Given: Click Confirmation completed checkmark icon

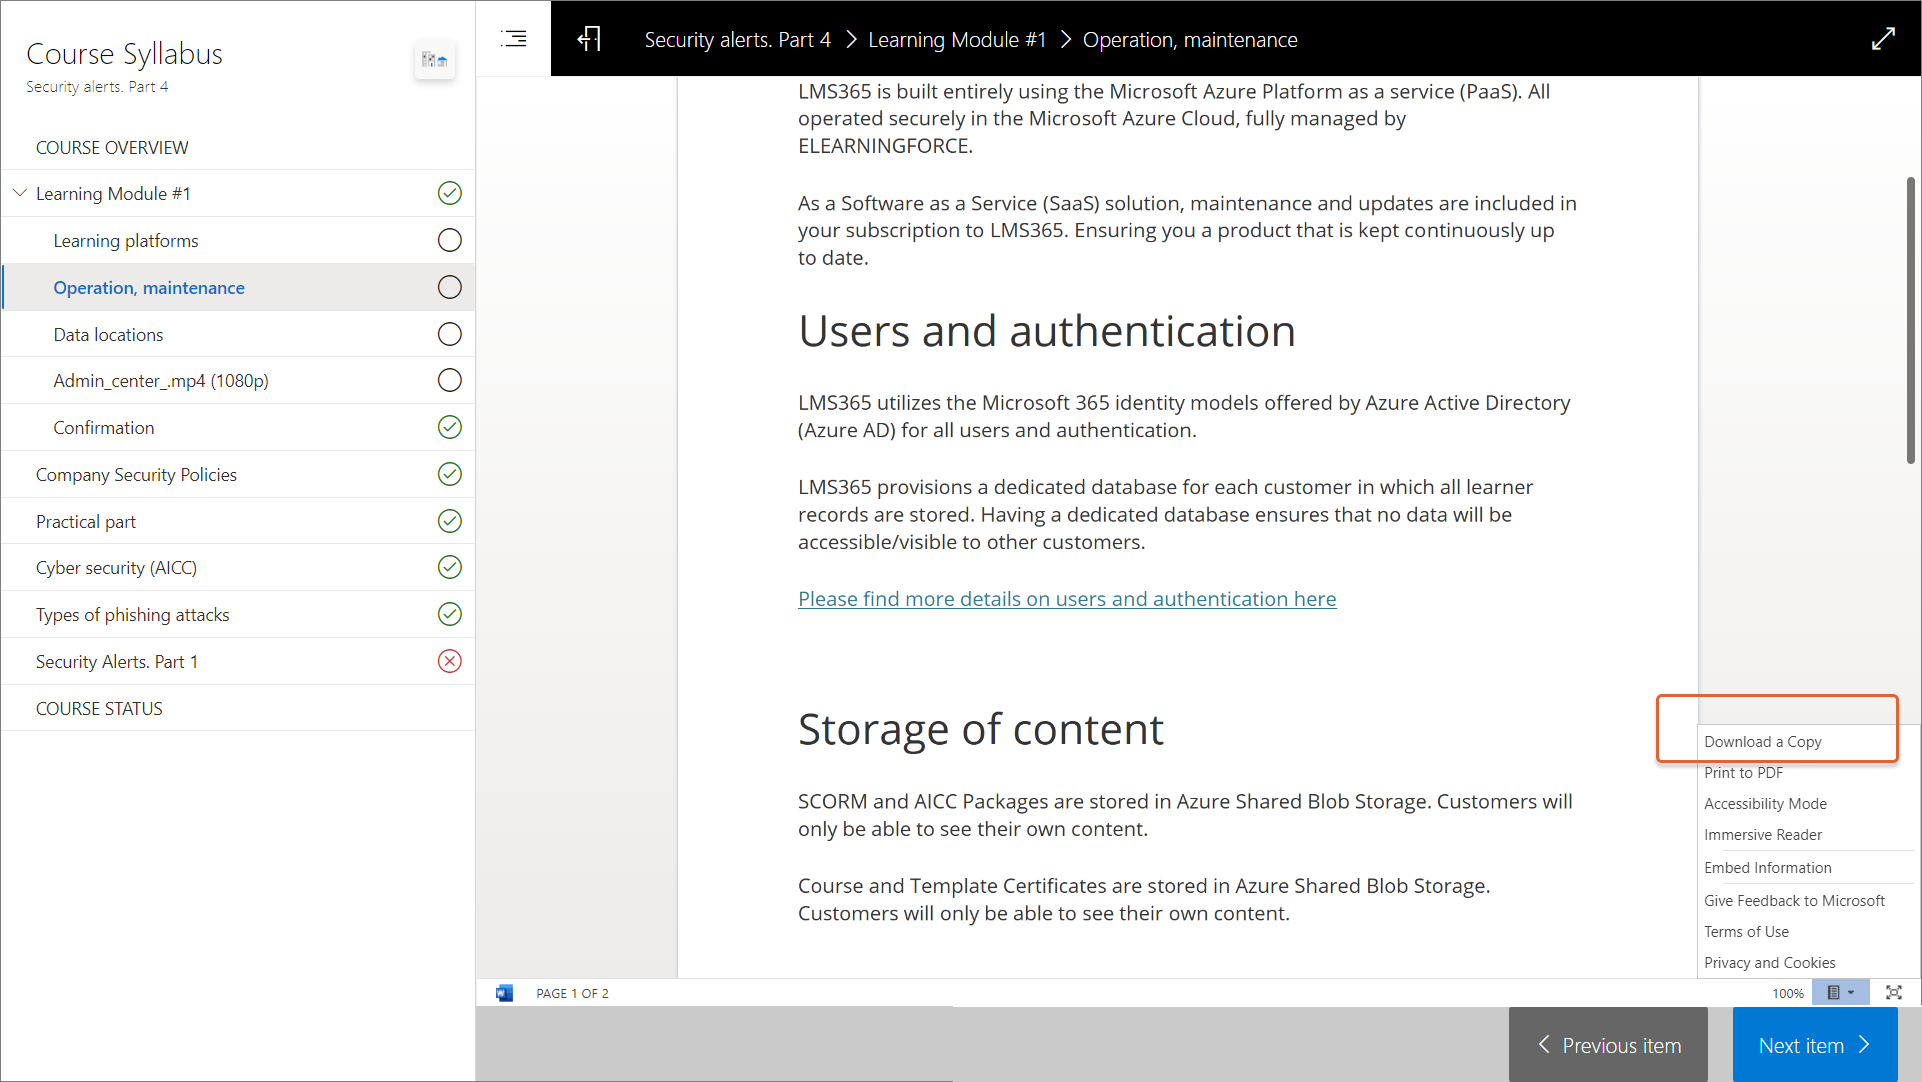Looking at the screenshot, I should click(x=450, y=427).
